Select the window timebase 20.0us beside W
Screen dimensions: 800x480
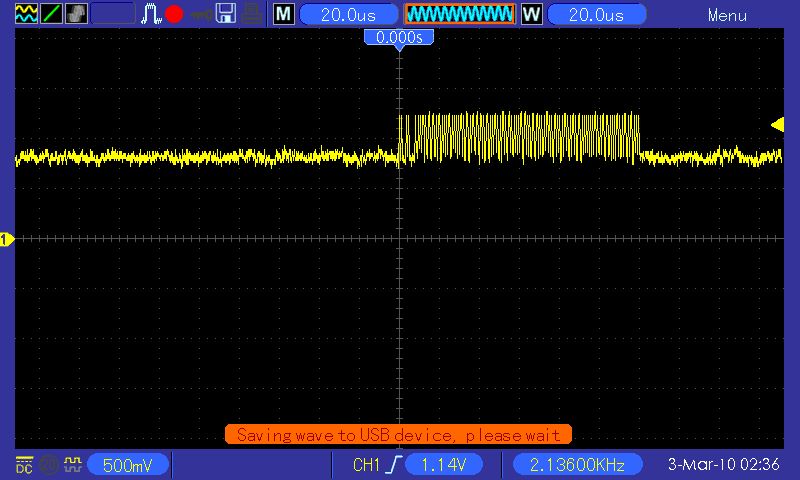pyautogui.click(x=596, y=14)
